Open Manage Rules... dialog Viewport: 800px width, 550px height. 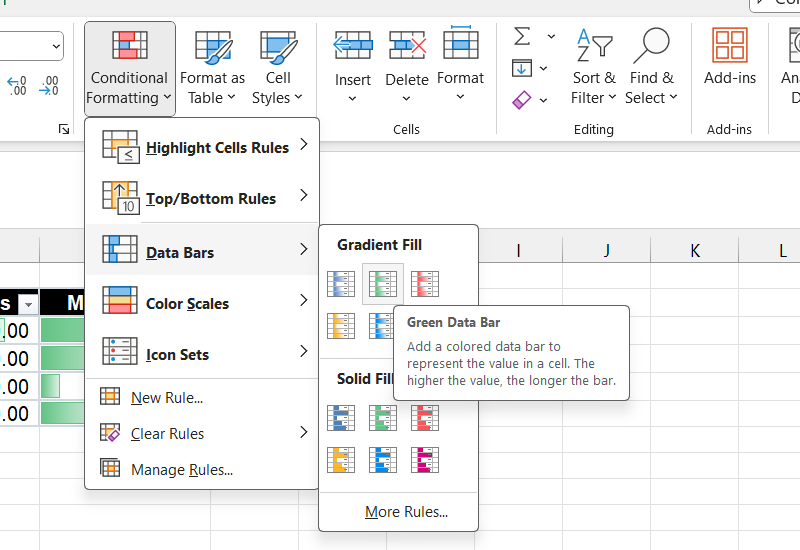tap(181, 470)
